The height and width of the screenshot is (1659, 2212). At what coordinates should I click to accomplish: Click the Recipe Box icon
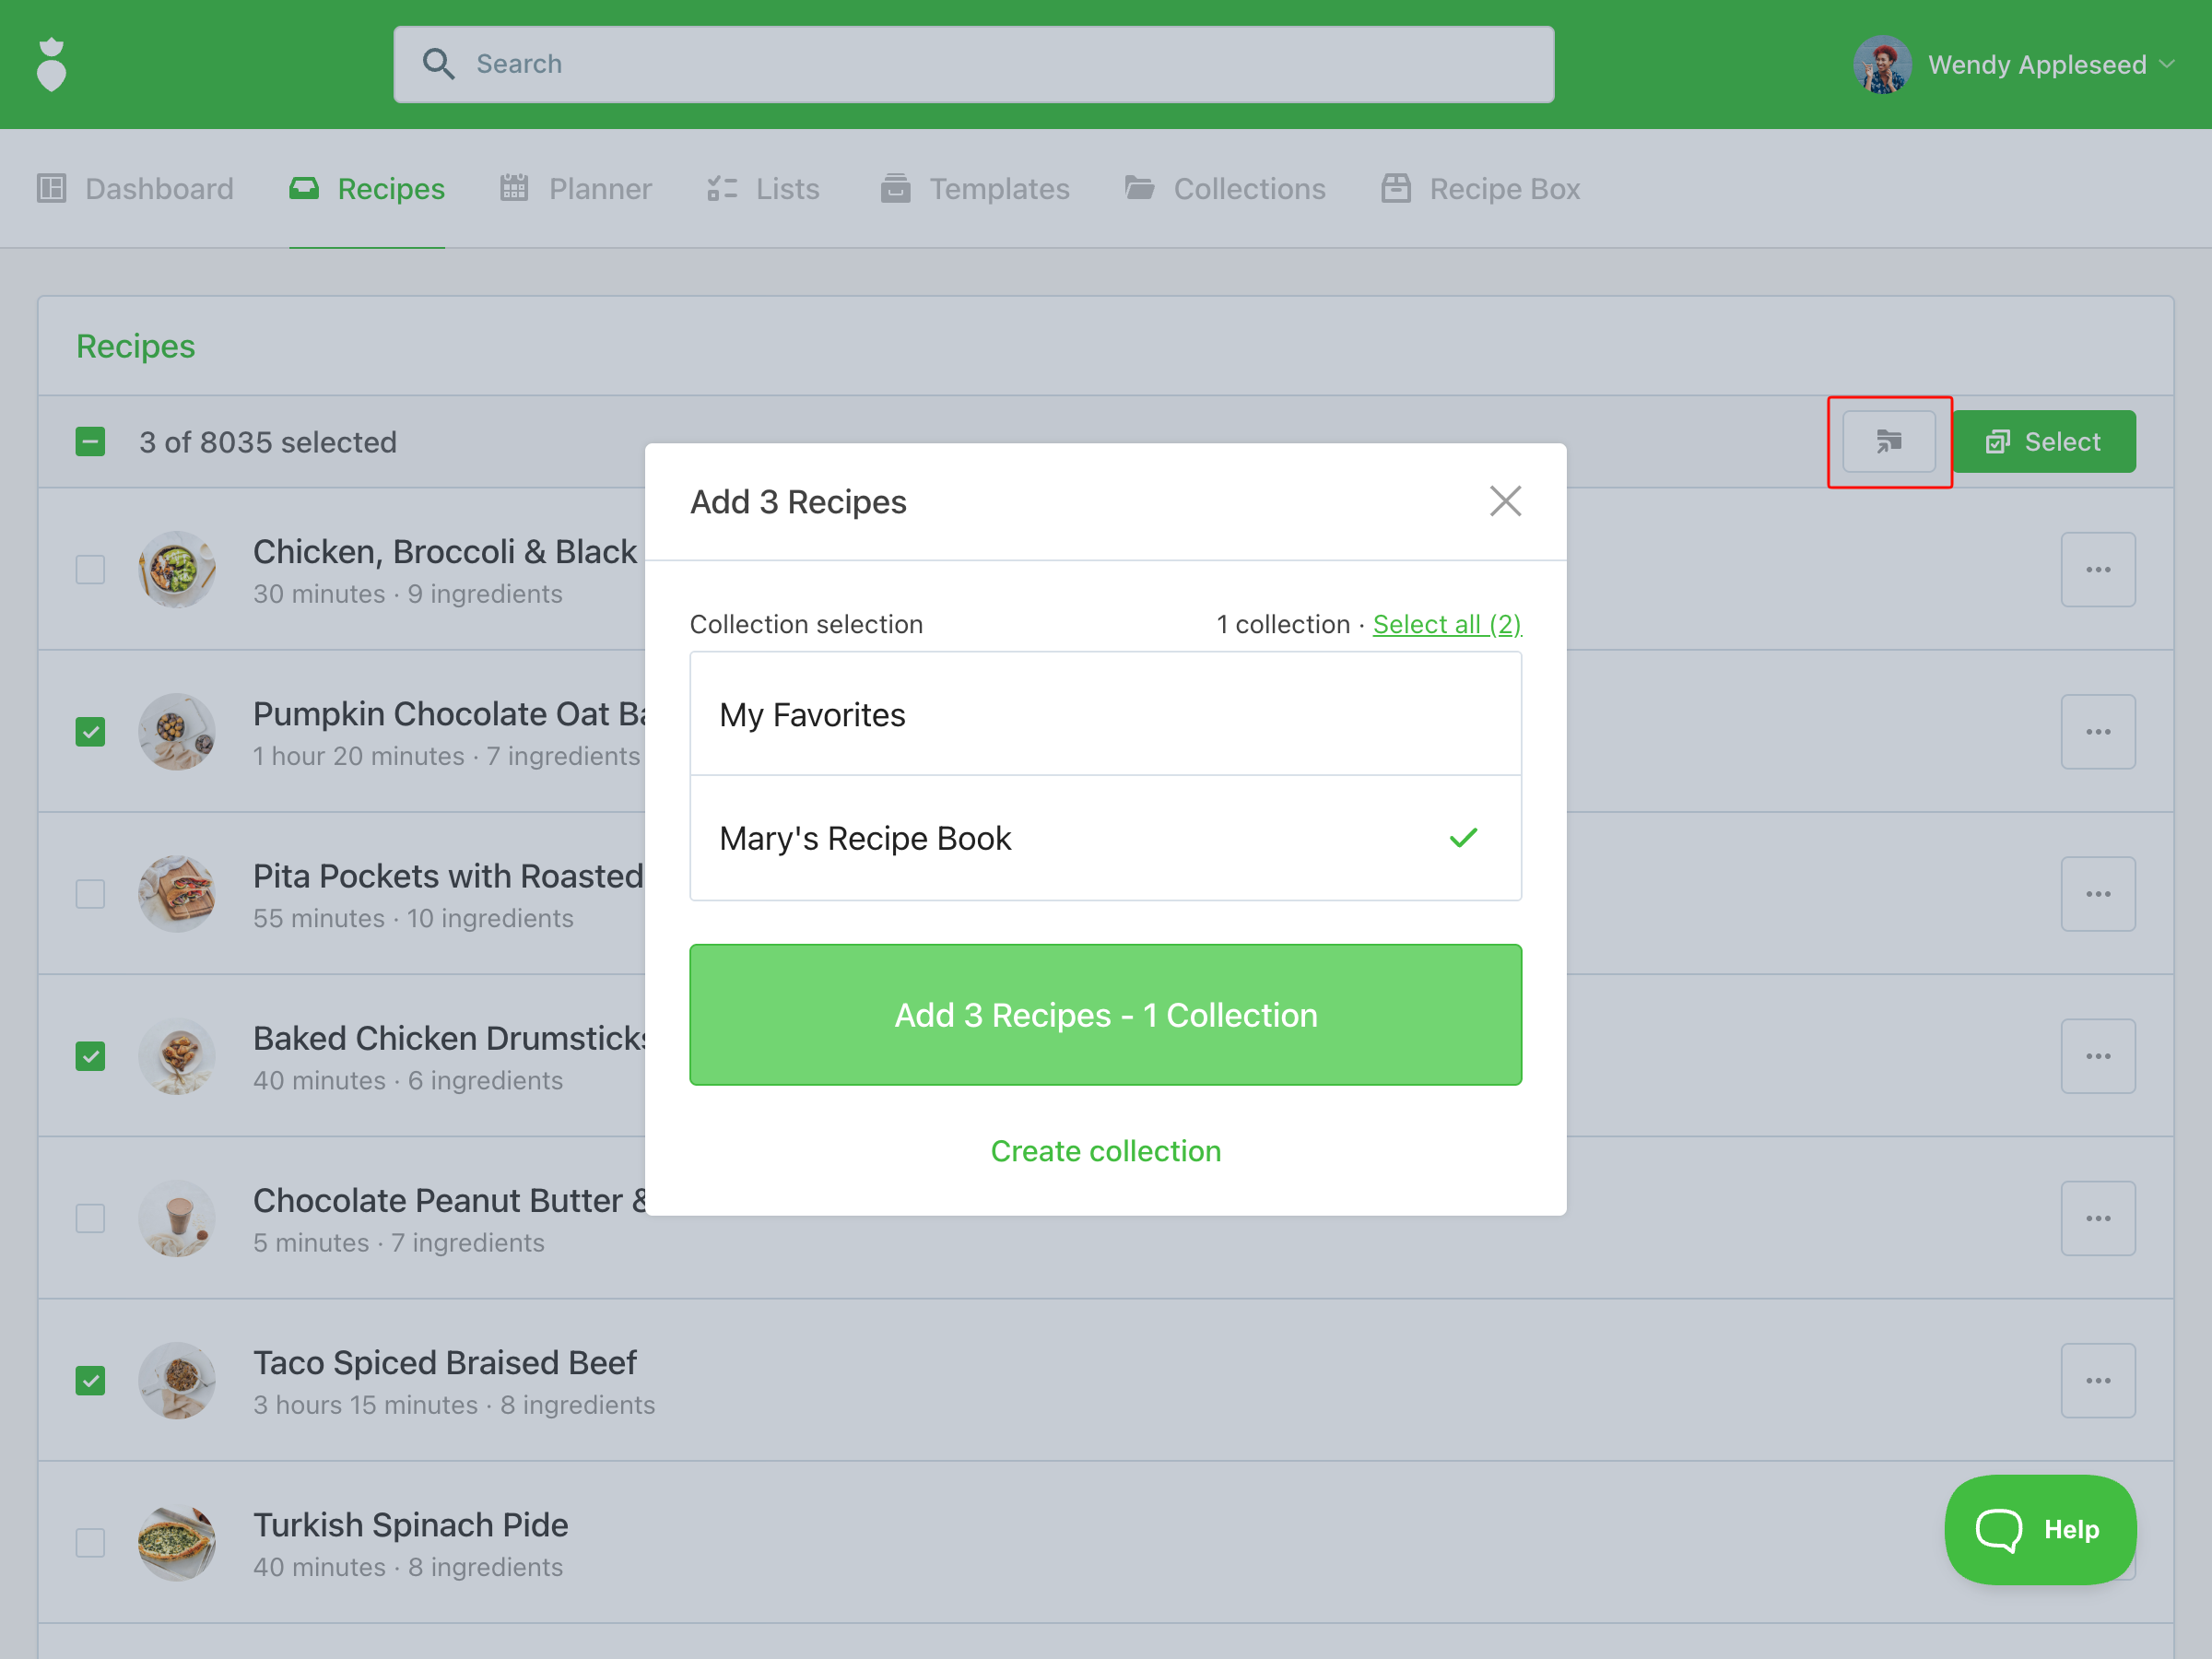tap(1396, 188)
